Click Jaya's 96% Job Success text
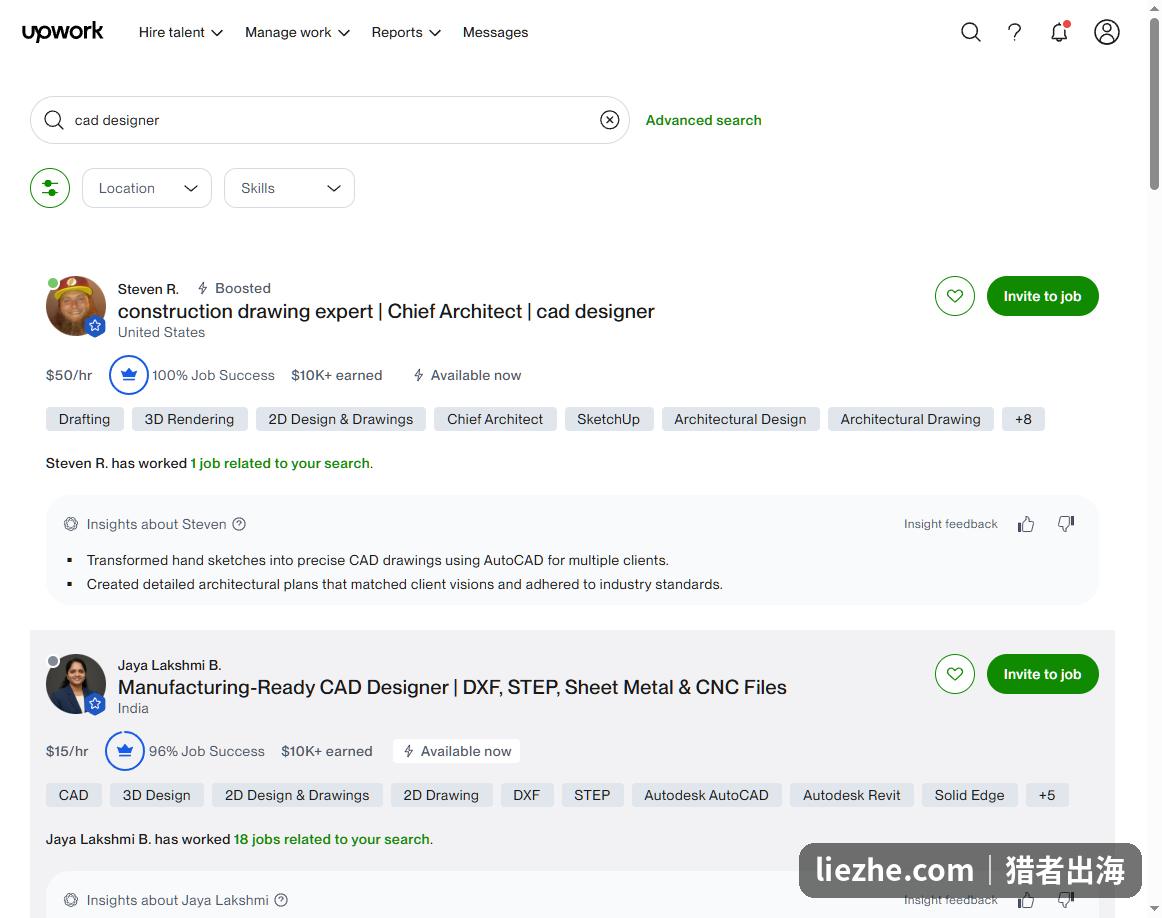This screenshot has width=1162, height=918. click(x=207, y=751)
